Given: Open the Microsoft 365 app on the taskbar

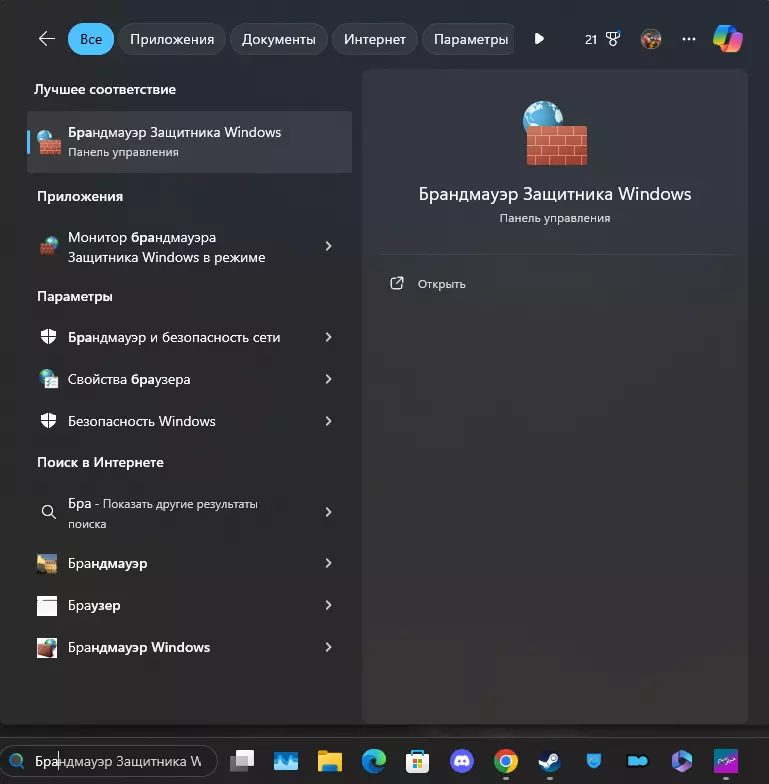Looking at the screenshot, I should point(682,761).
